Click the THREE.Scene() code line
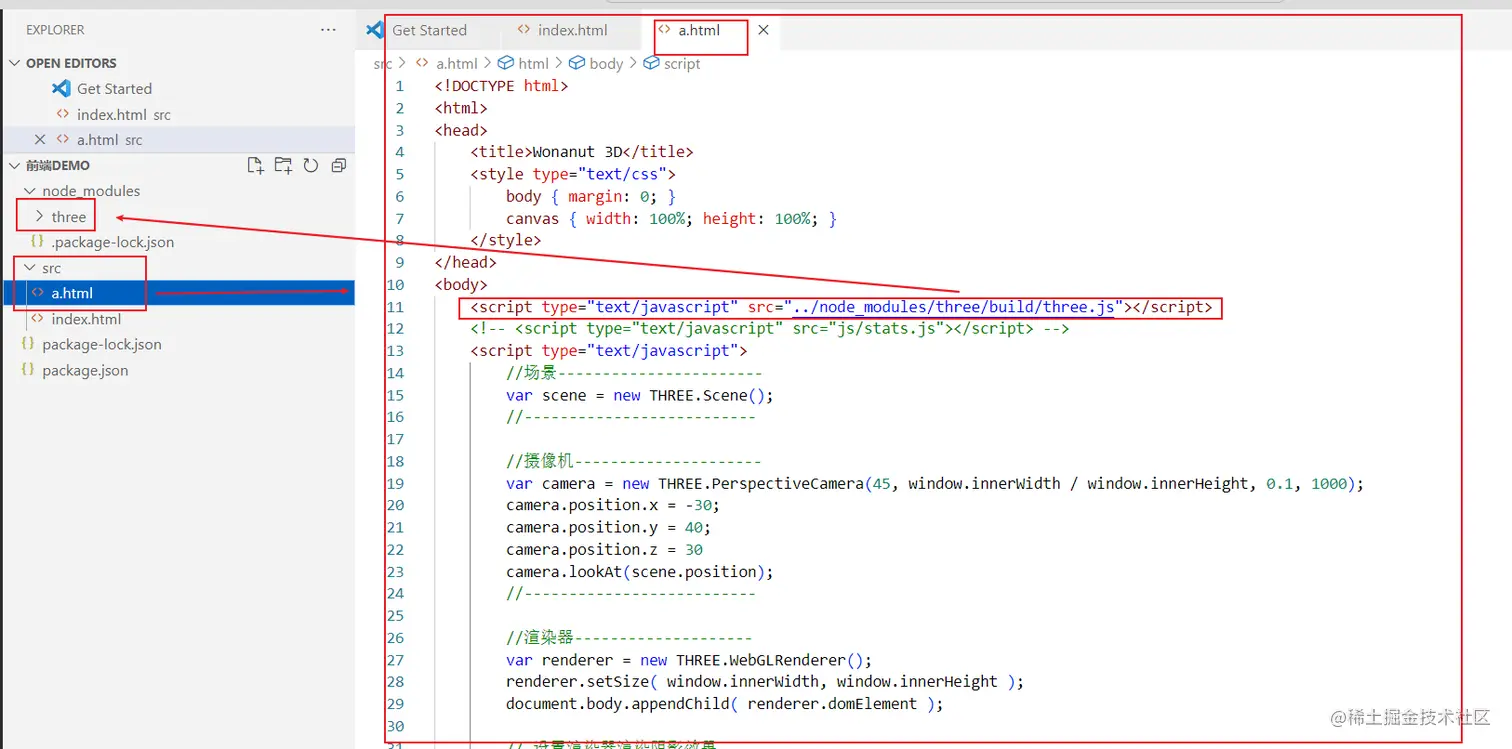1512x749 pixels. (x=640, y=395)
